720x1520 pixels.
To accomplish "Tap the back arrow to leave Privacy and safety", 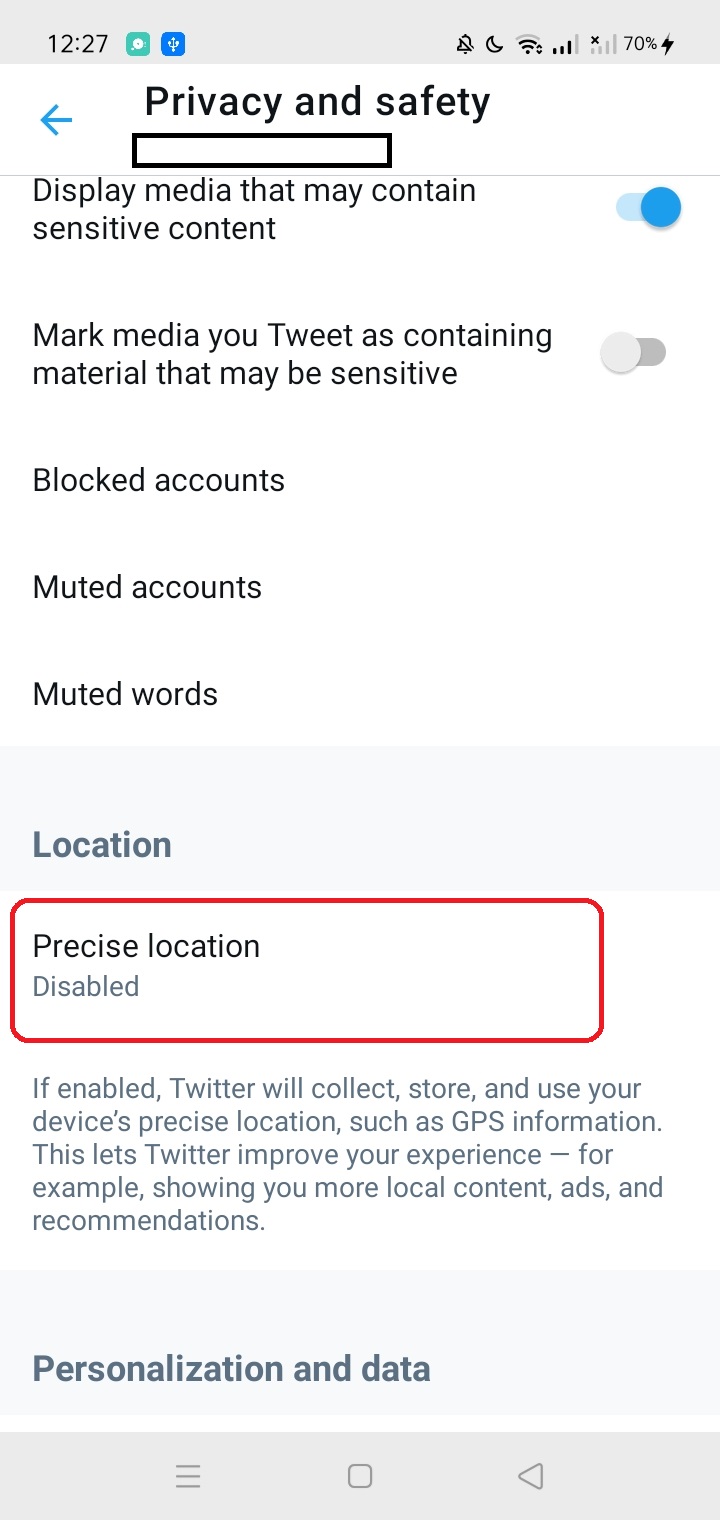I will (57, 119).
